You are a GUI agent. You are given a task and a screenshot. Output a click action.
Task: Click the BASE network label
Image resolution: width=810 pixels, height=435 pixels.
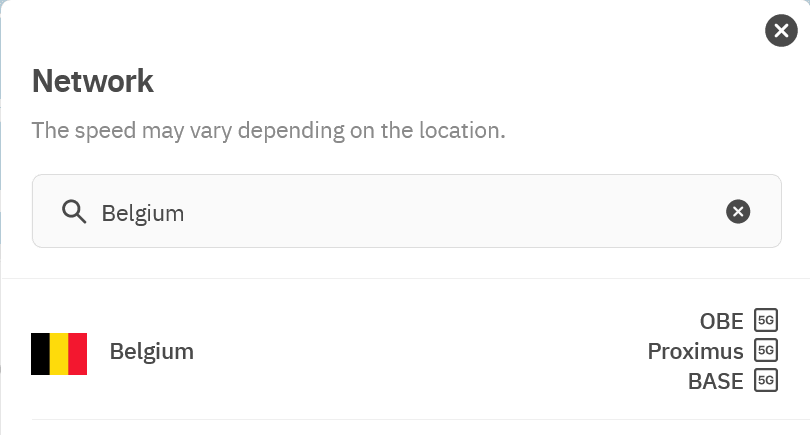tap(715, 381)
